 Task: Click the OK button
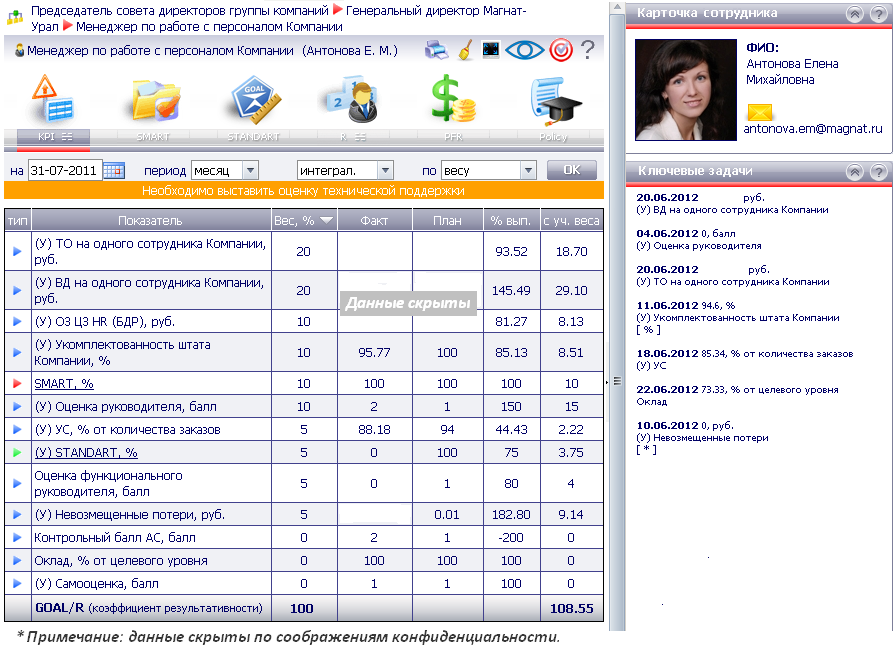[572, 170]
